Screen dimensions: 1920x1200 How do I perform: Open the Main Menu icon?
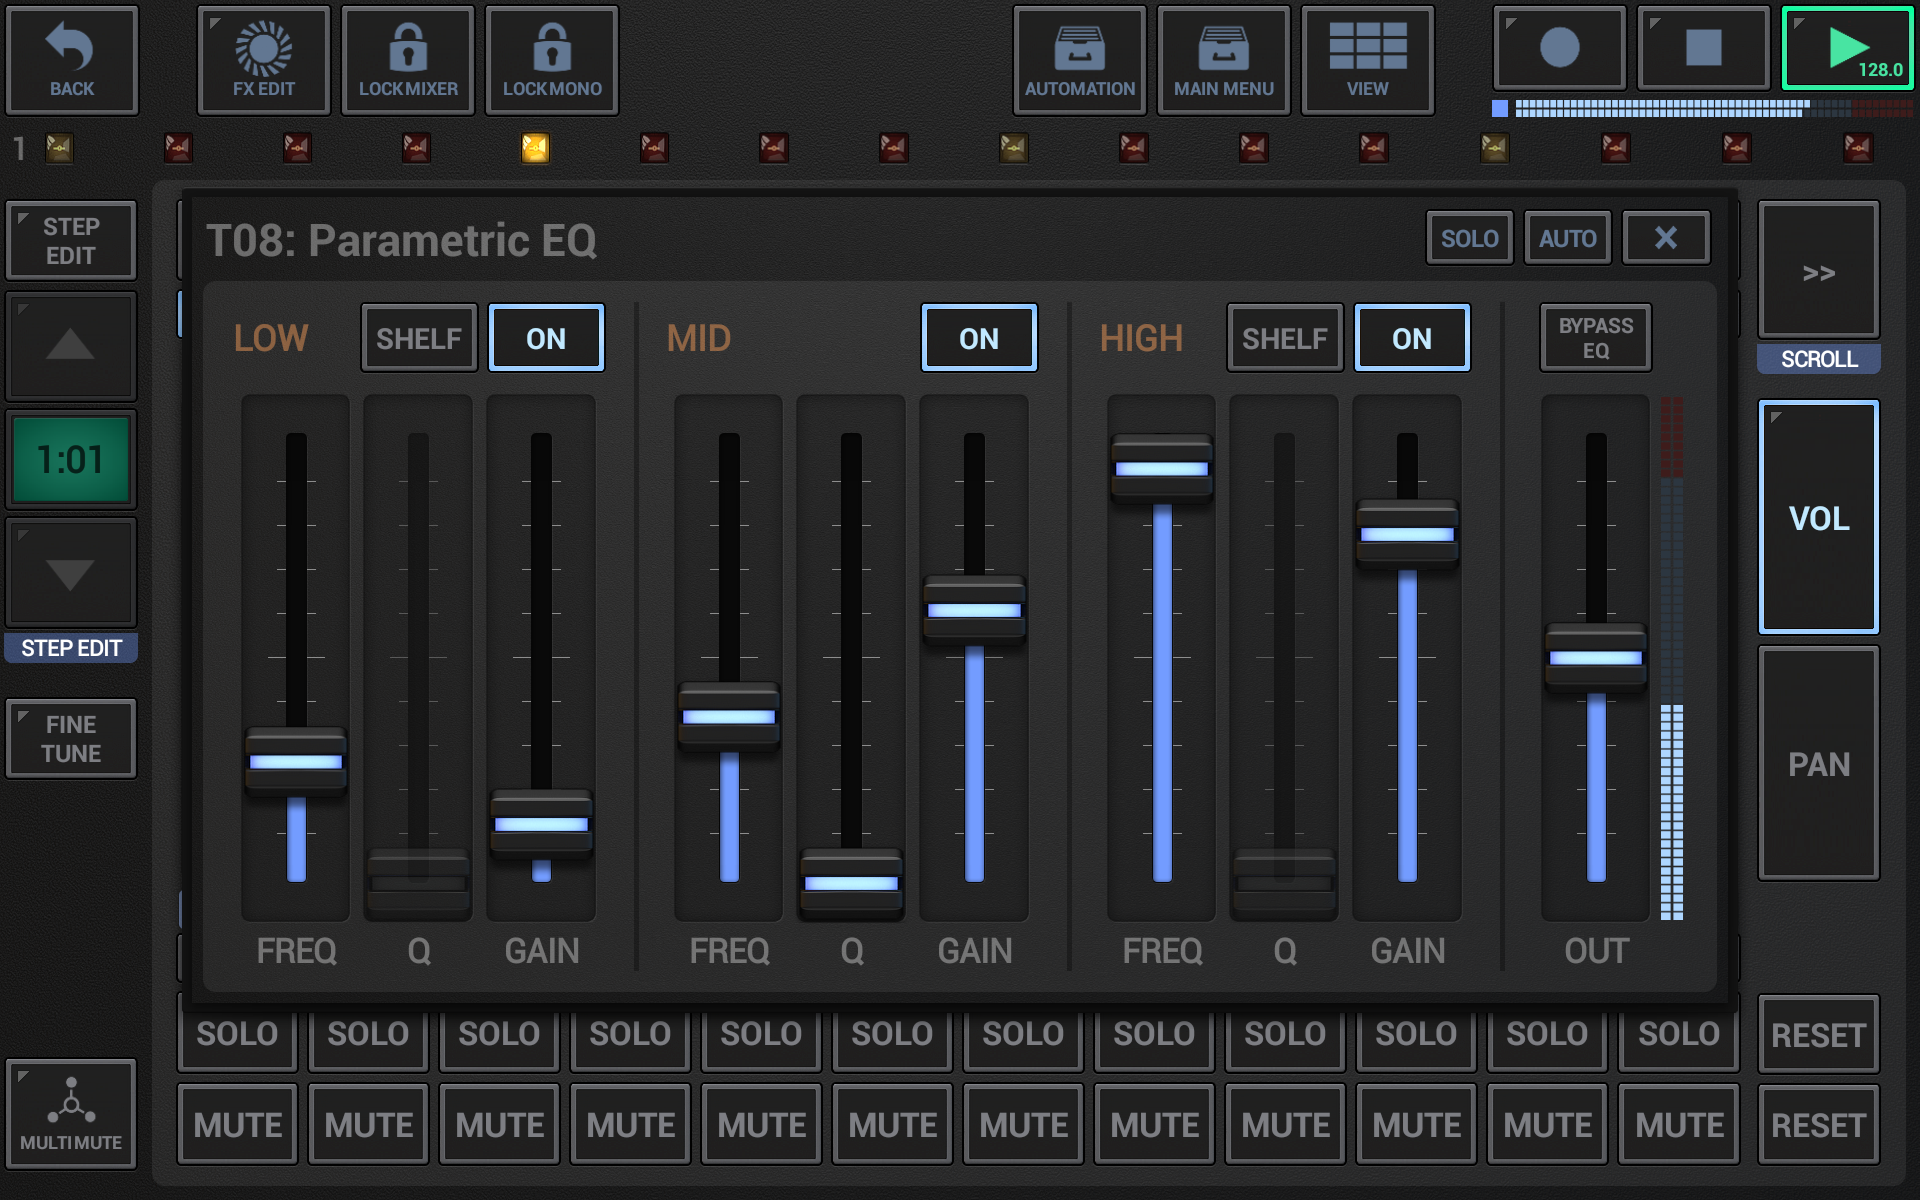pos(1223,48)
